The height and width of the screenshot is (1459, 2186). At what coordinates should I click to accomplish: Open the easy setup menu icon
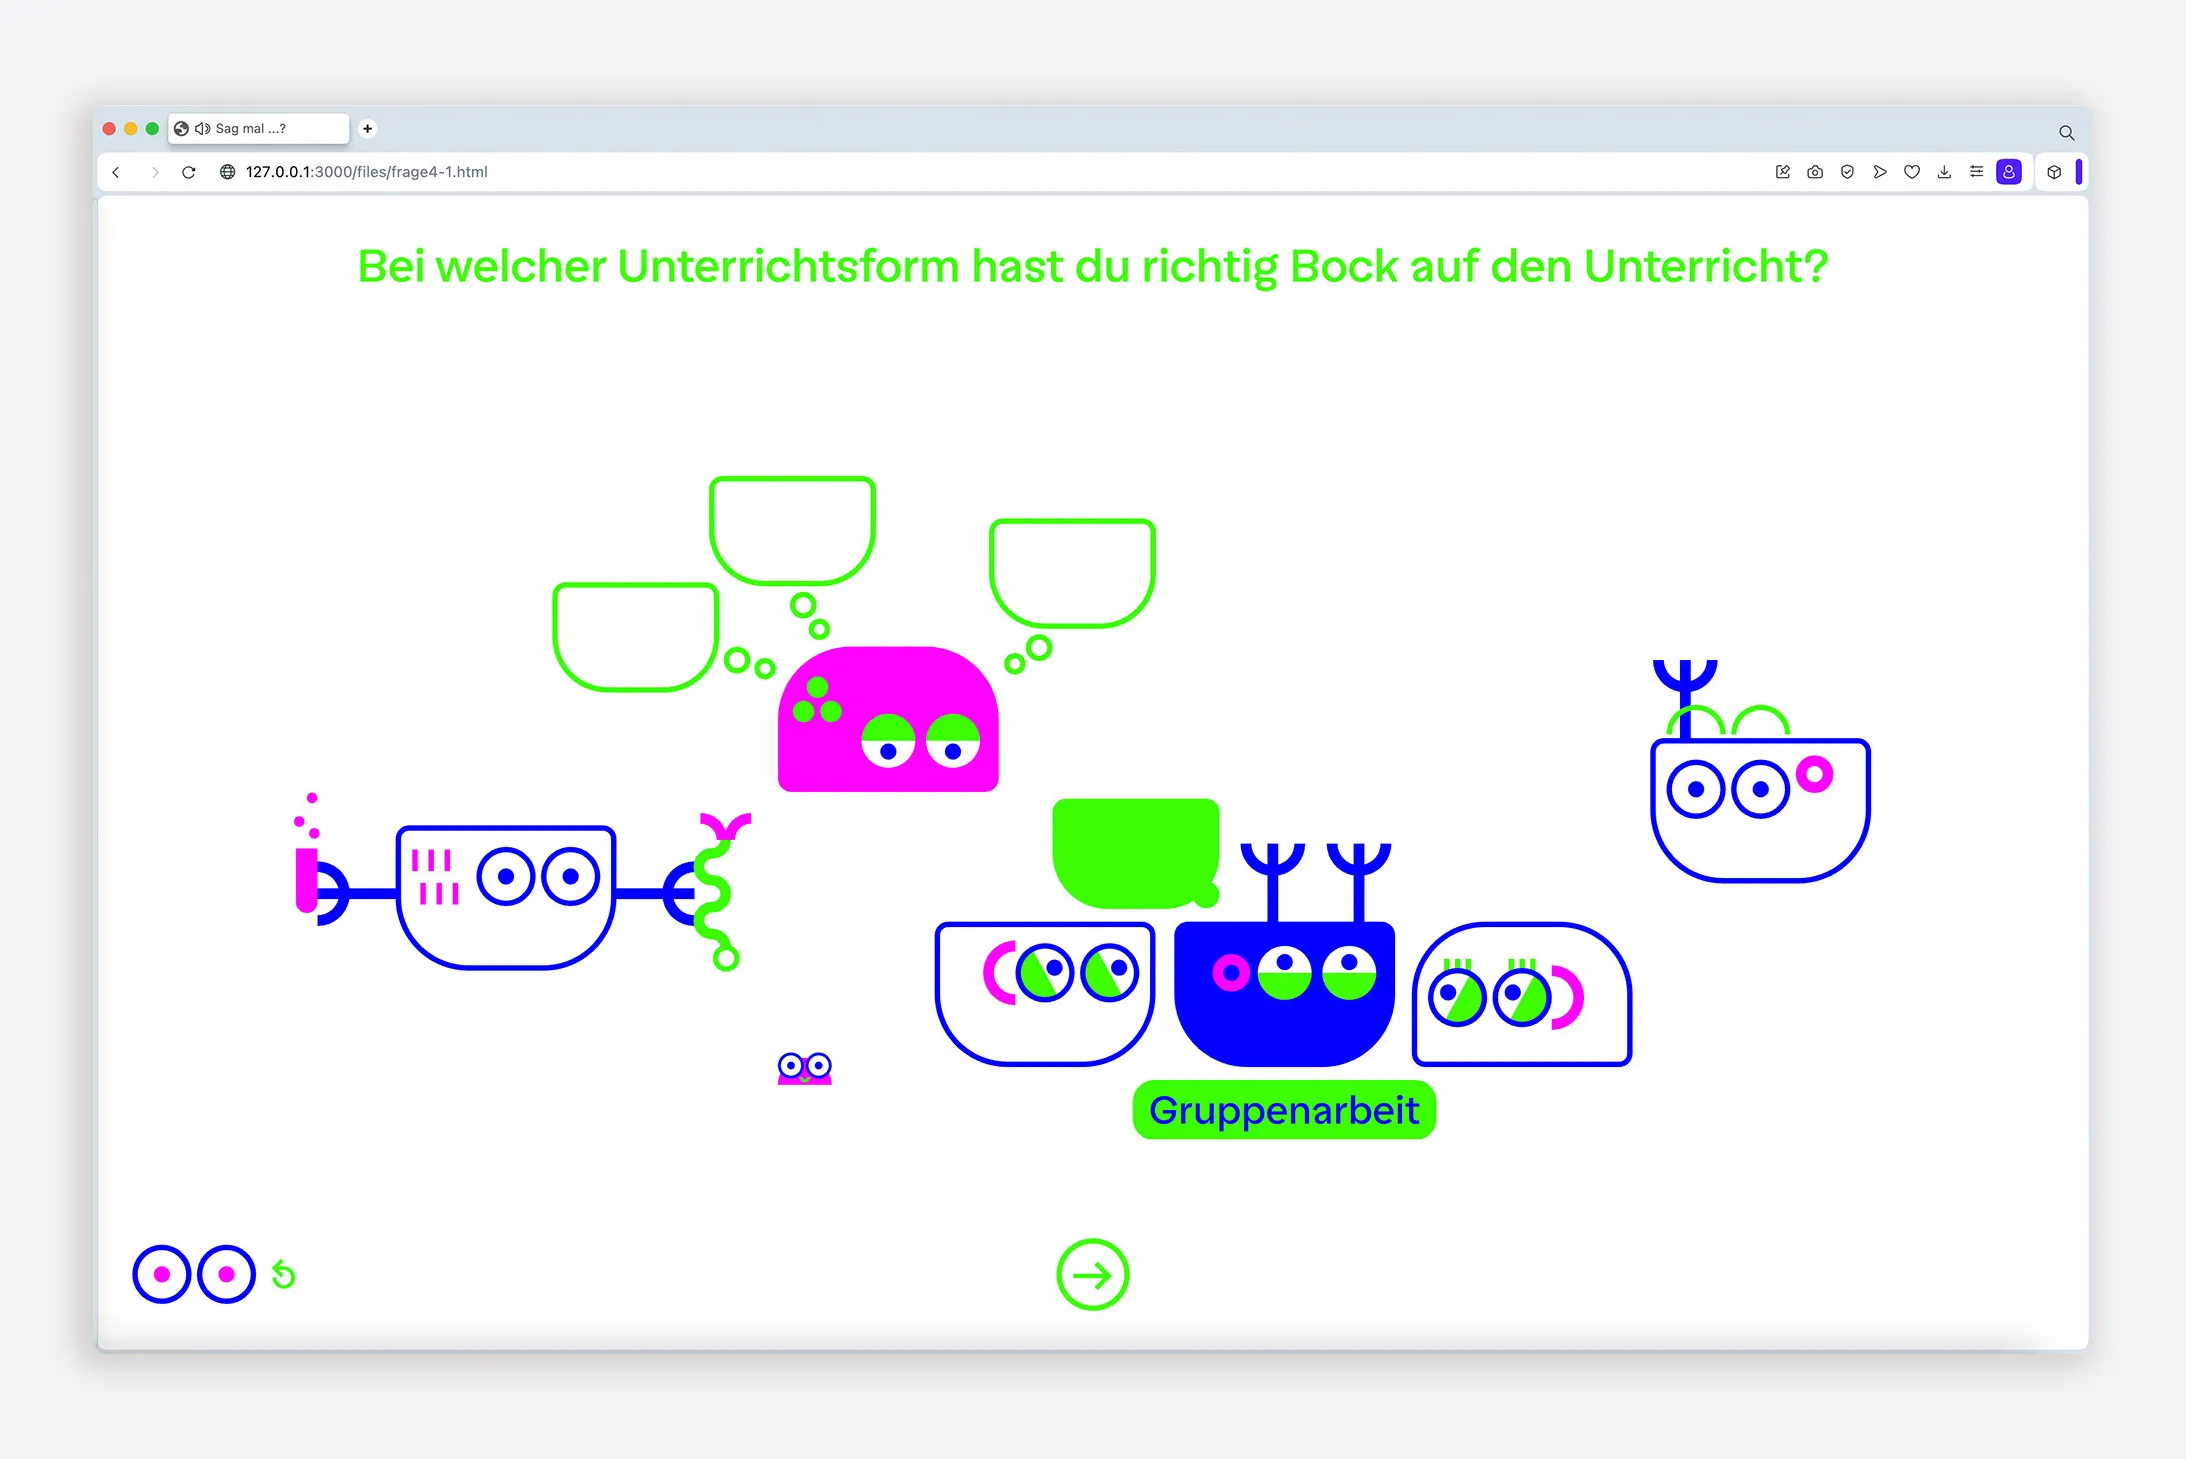pos(1976,172)
